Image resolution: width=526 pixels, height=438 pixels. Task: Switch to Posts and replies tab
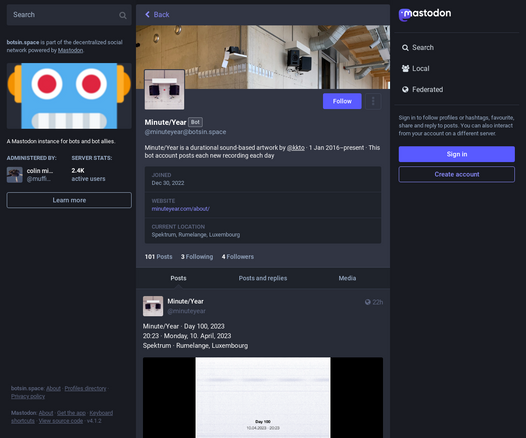(263, 278)
